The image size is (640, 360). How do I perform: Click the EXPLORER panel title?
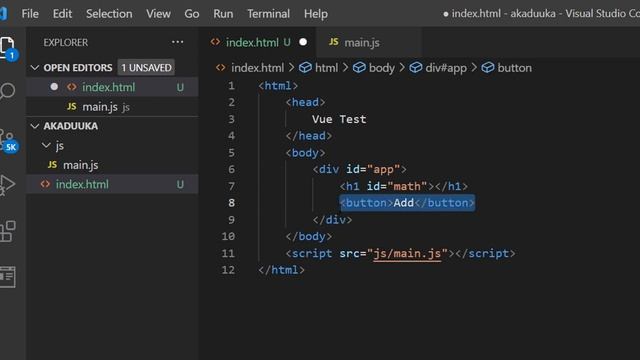(65, 42)
